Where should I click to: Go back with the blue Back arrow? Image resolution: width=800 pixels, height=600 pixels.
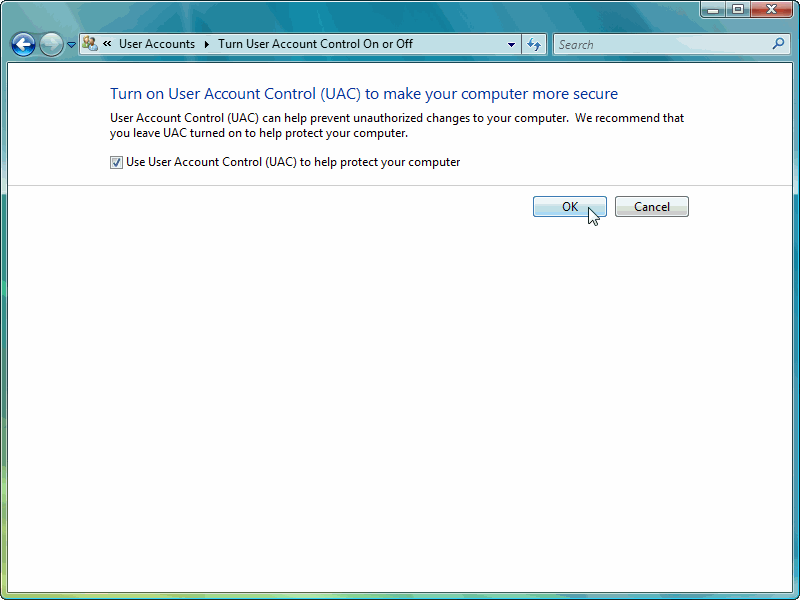[23, 45]
